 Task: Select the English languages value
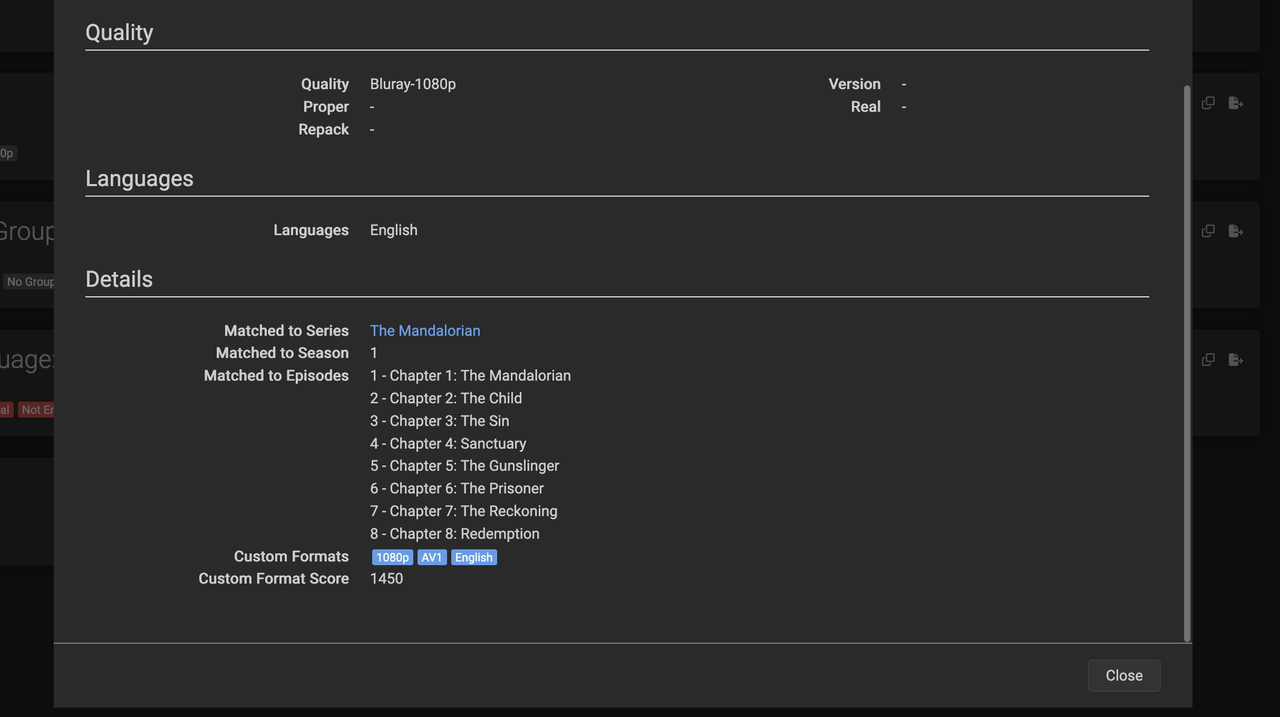[394, 230]
